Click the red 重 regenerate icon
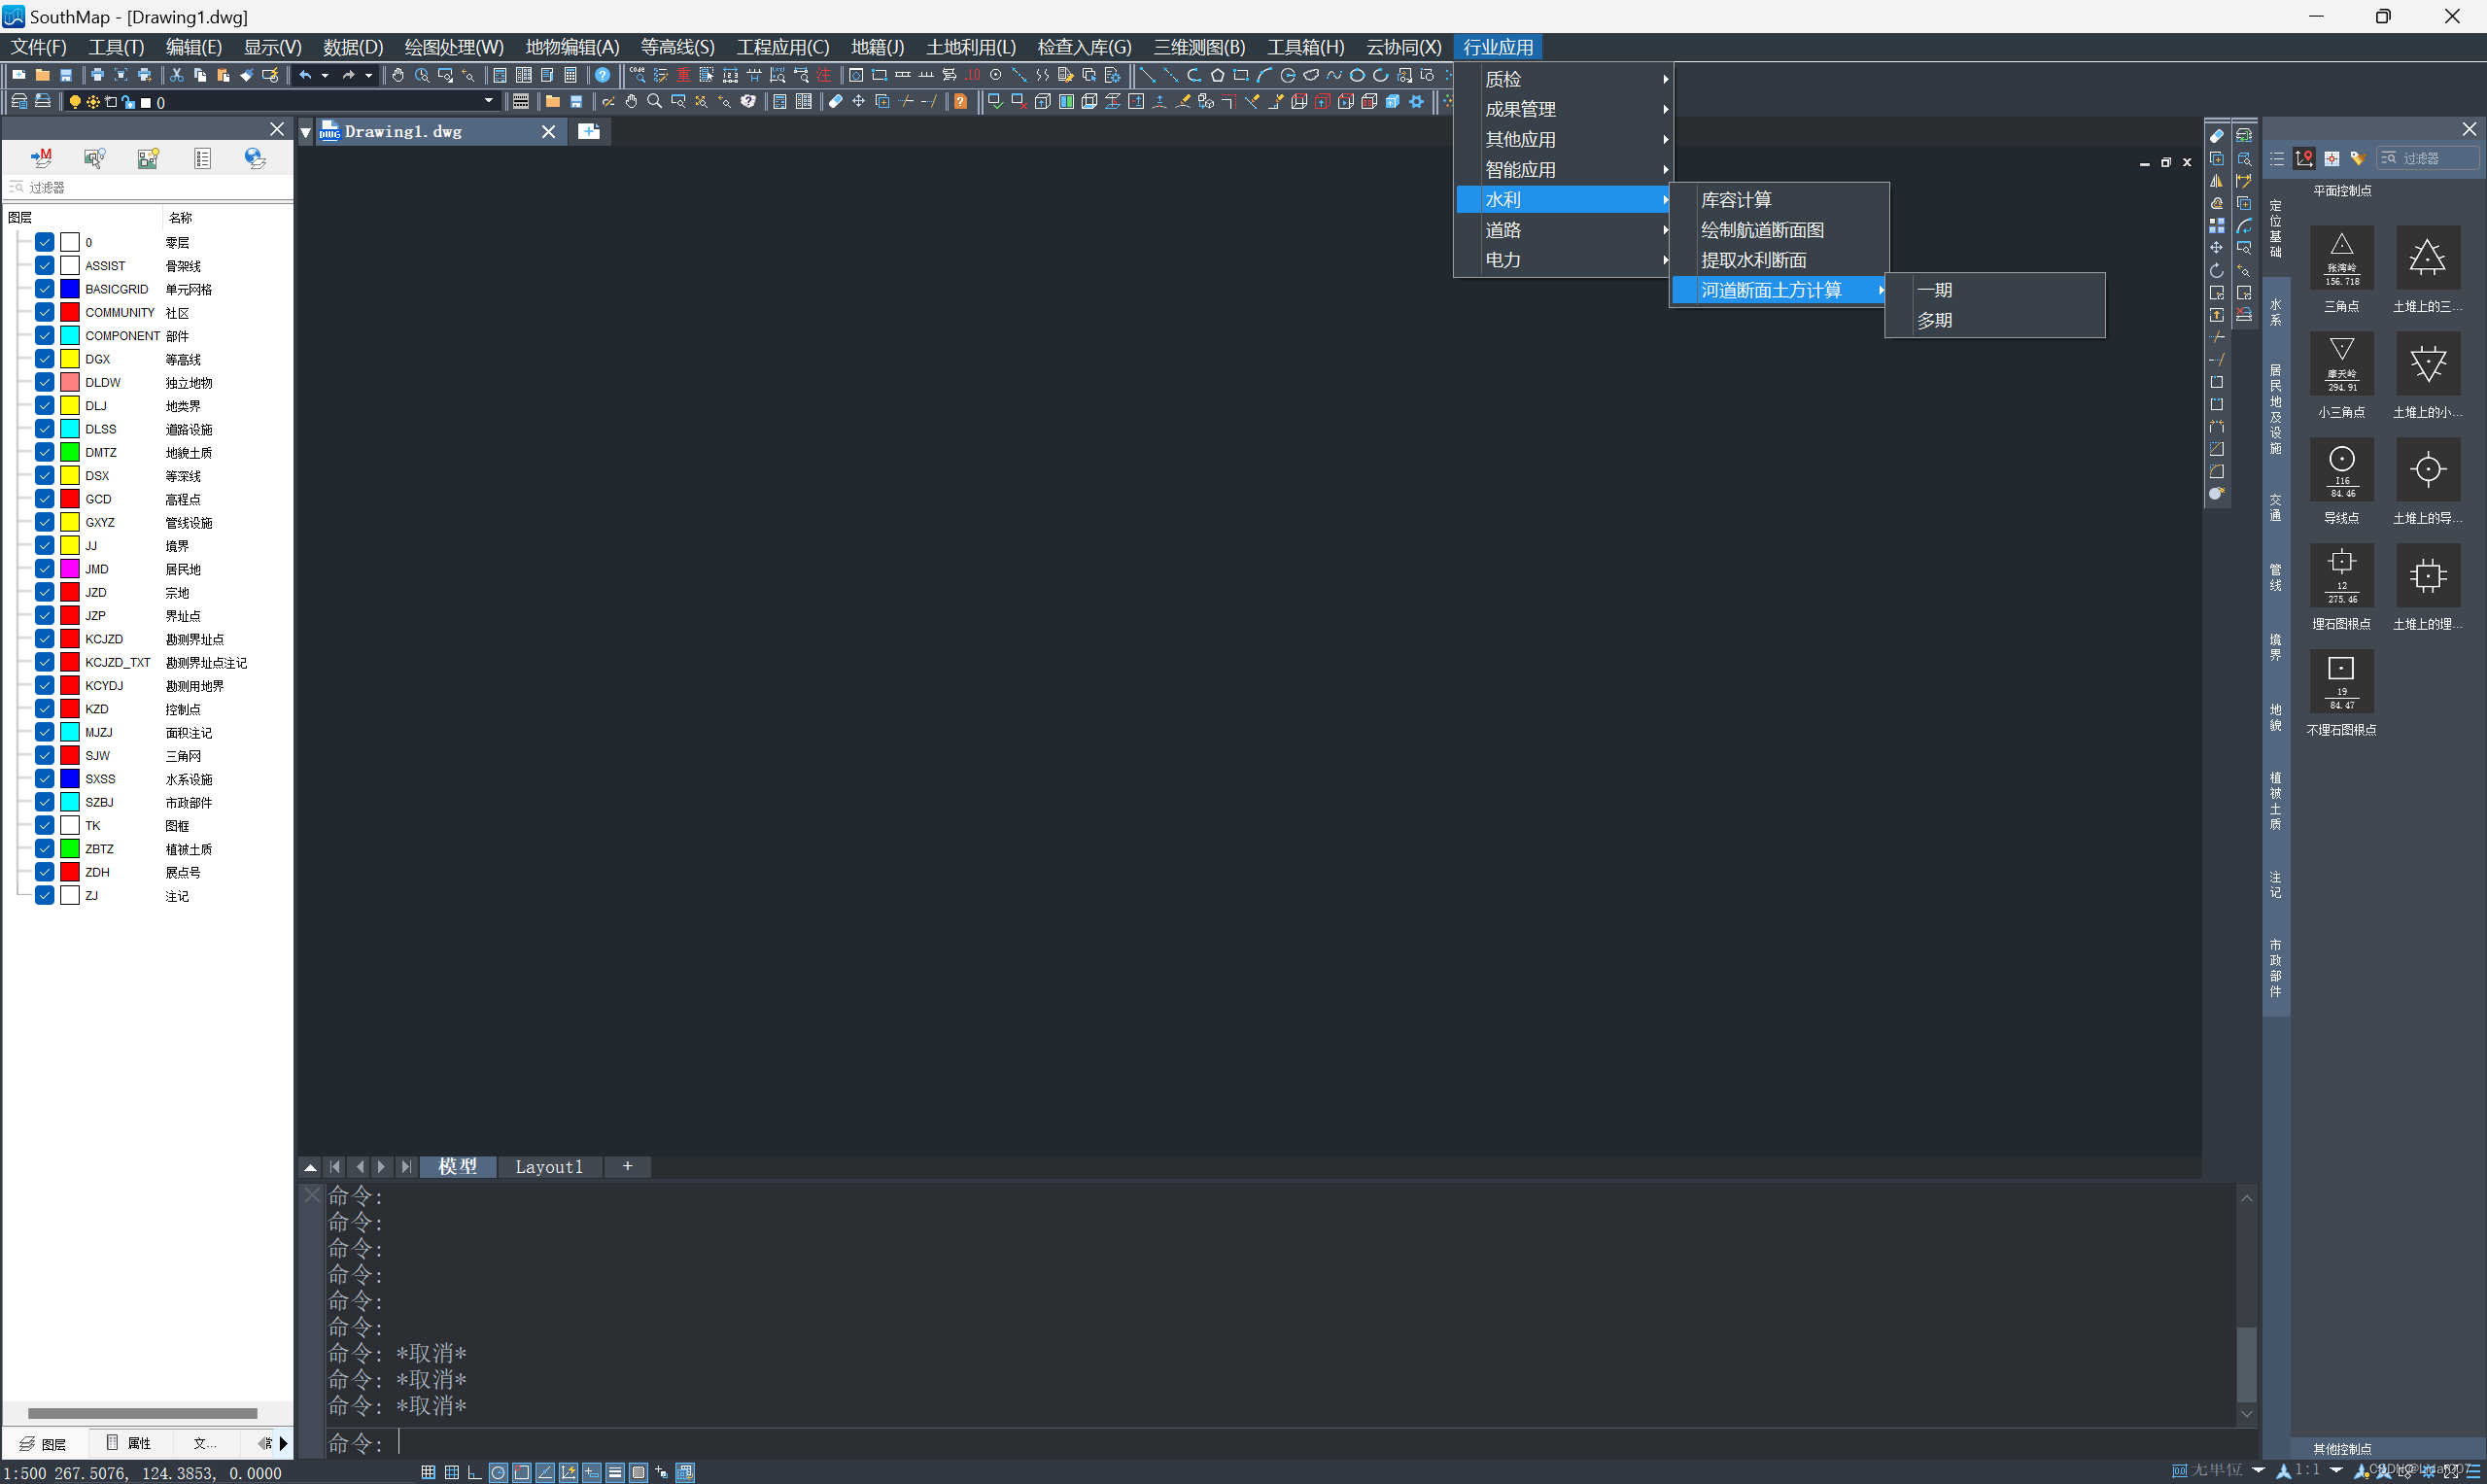The height and width of the screenshot is (1484, 2487). pos(684,75)
